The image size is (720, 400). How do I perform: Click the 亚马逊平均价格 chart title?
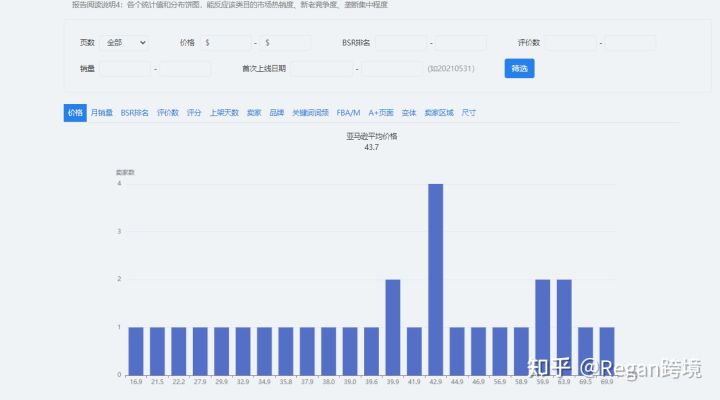click(x=371, y=136)
